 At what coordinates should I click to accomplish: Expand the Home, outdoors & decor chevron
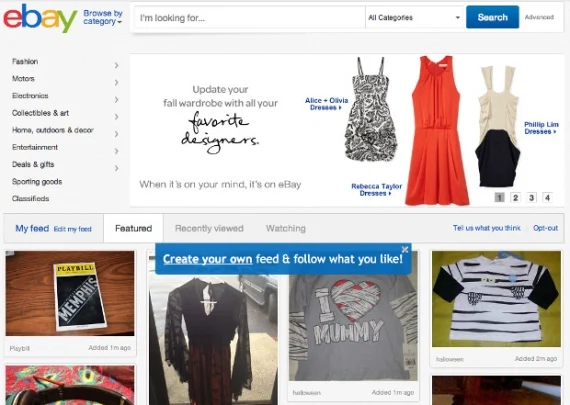tap(116, 134)
